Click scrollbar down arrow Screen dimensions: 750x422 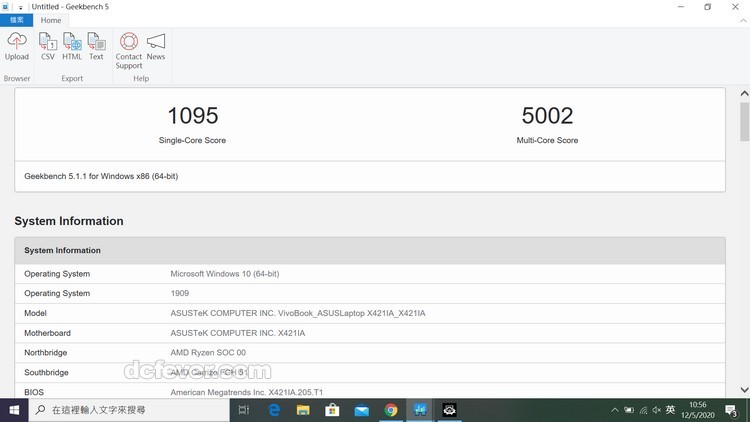click(744, 389)
